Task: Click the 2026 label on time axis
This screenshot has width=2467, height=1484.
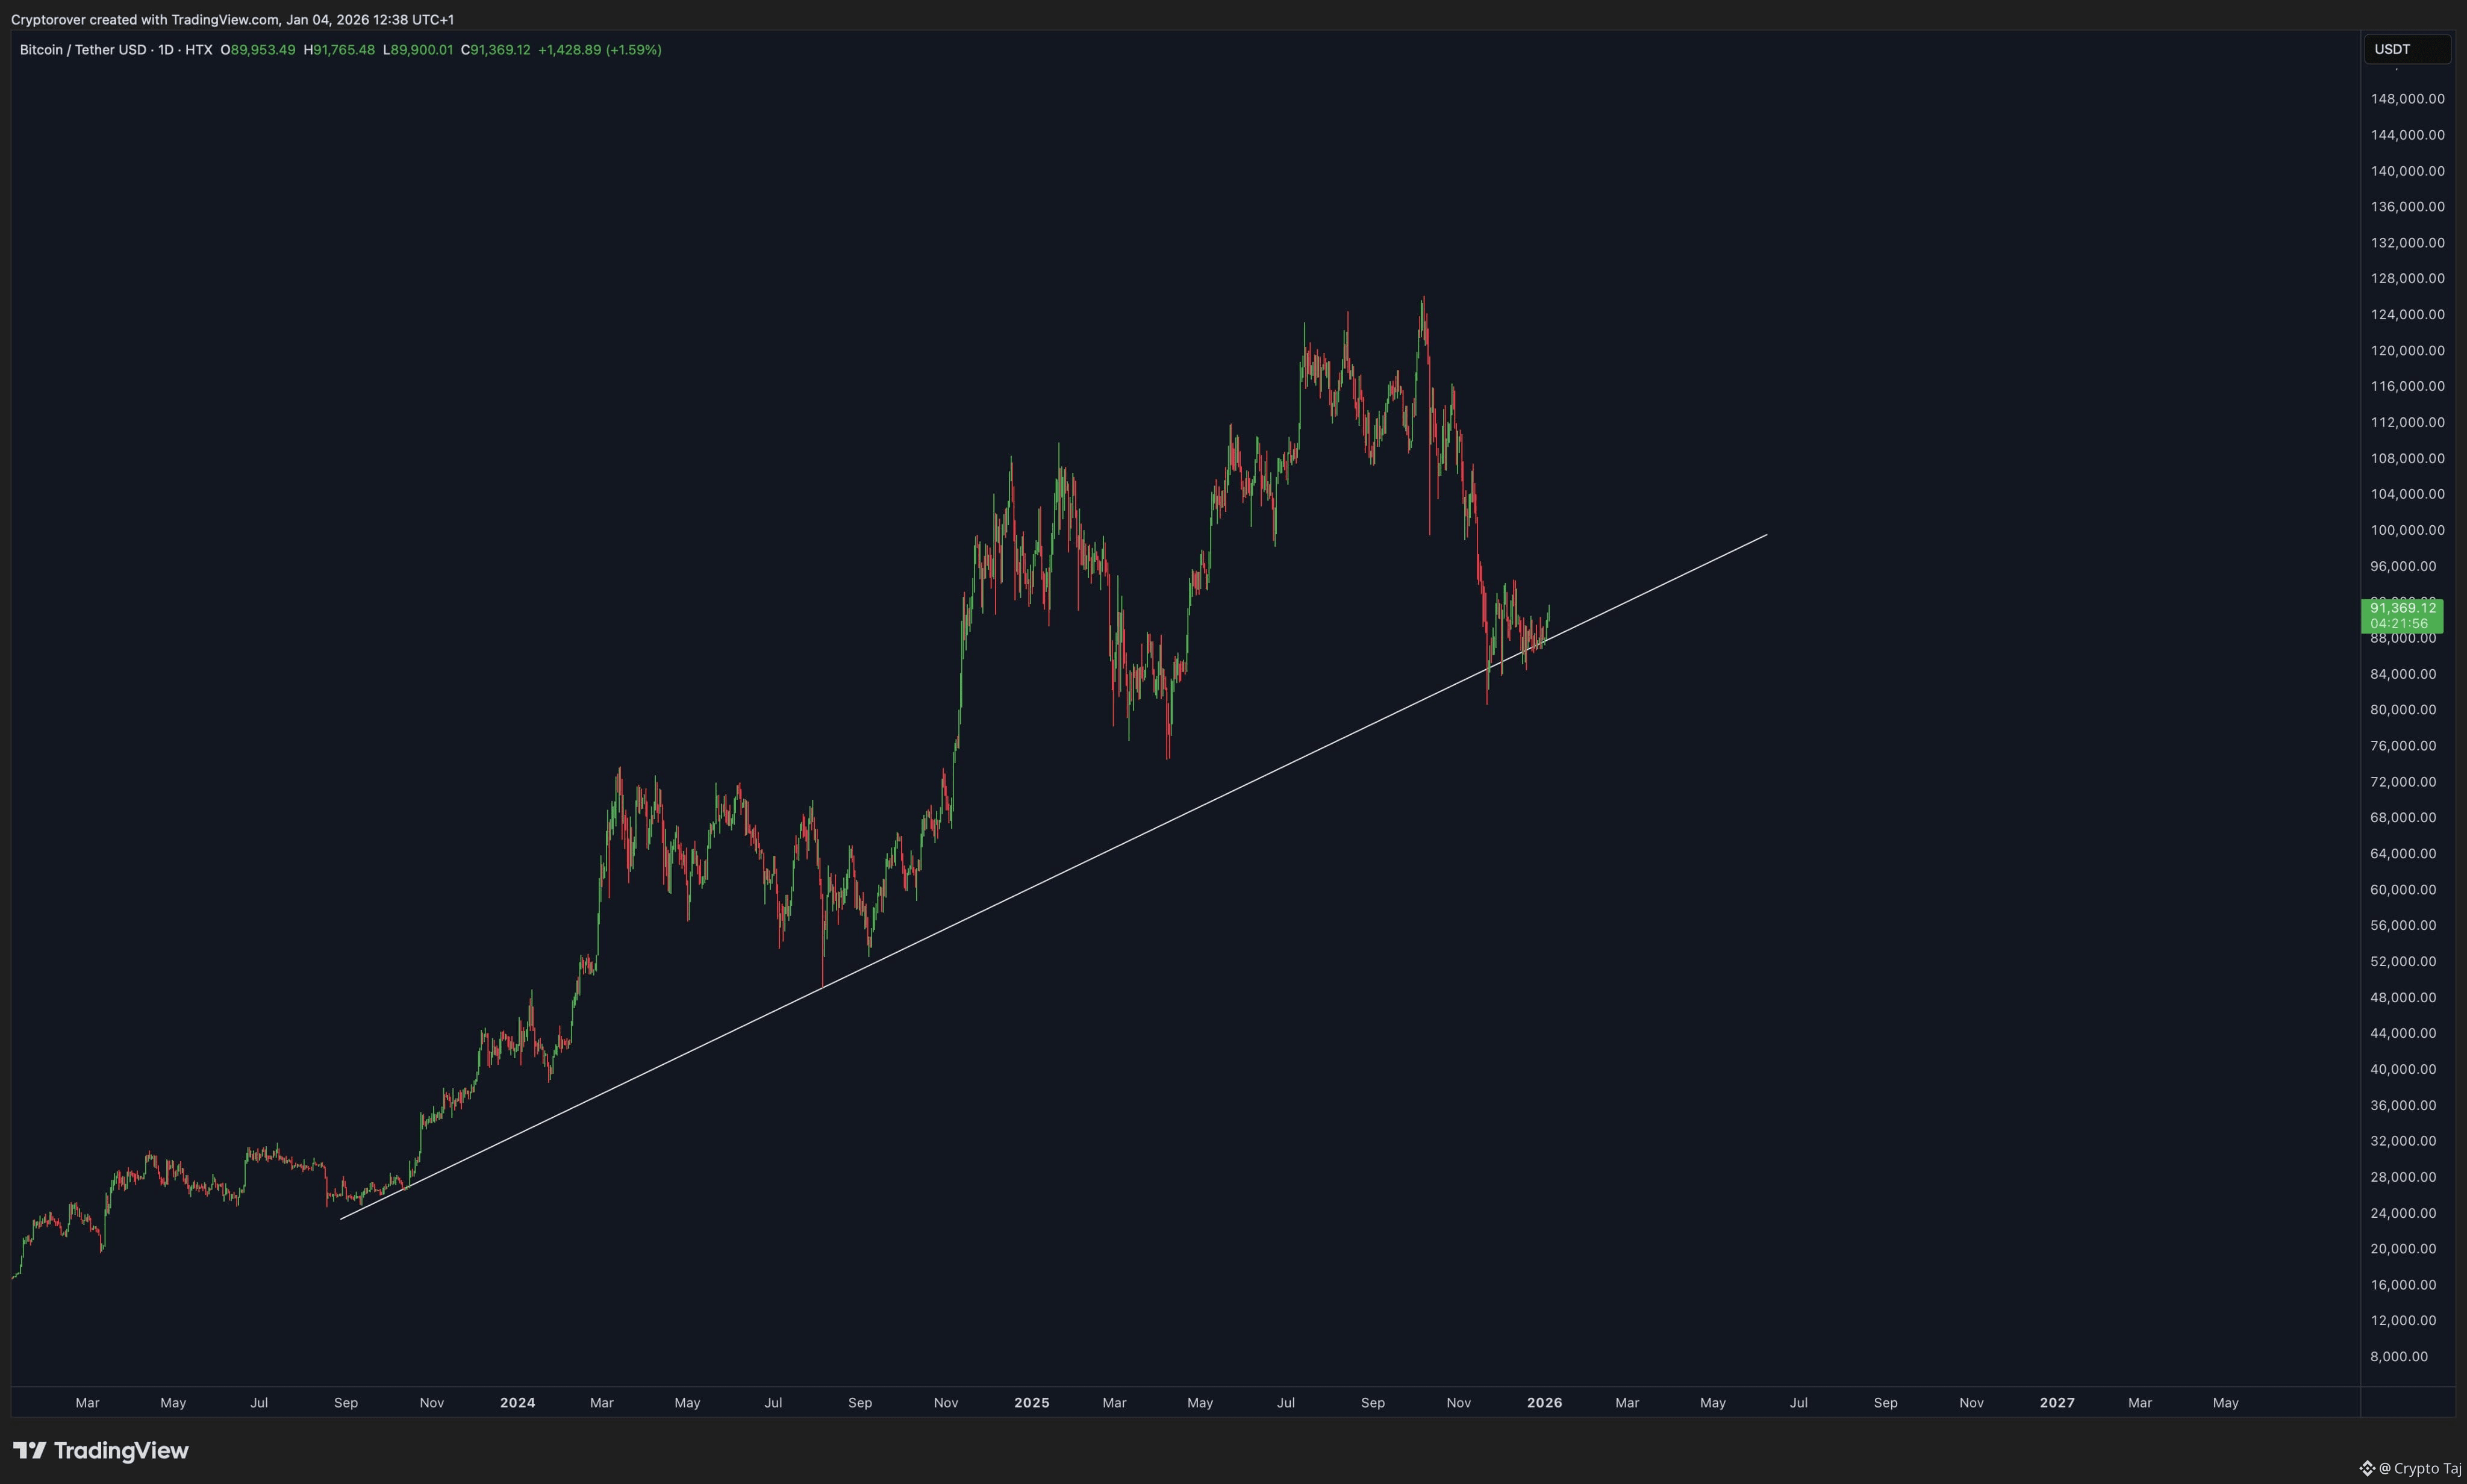Action: click(x=1545, y=1403)
